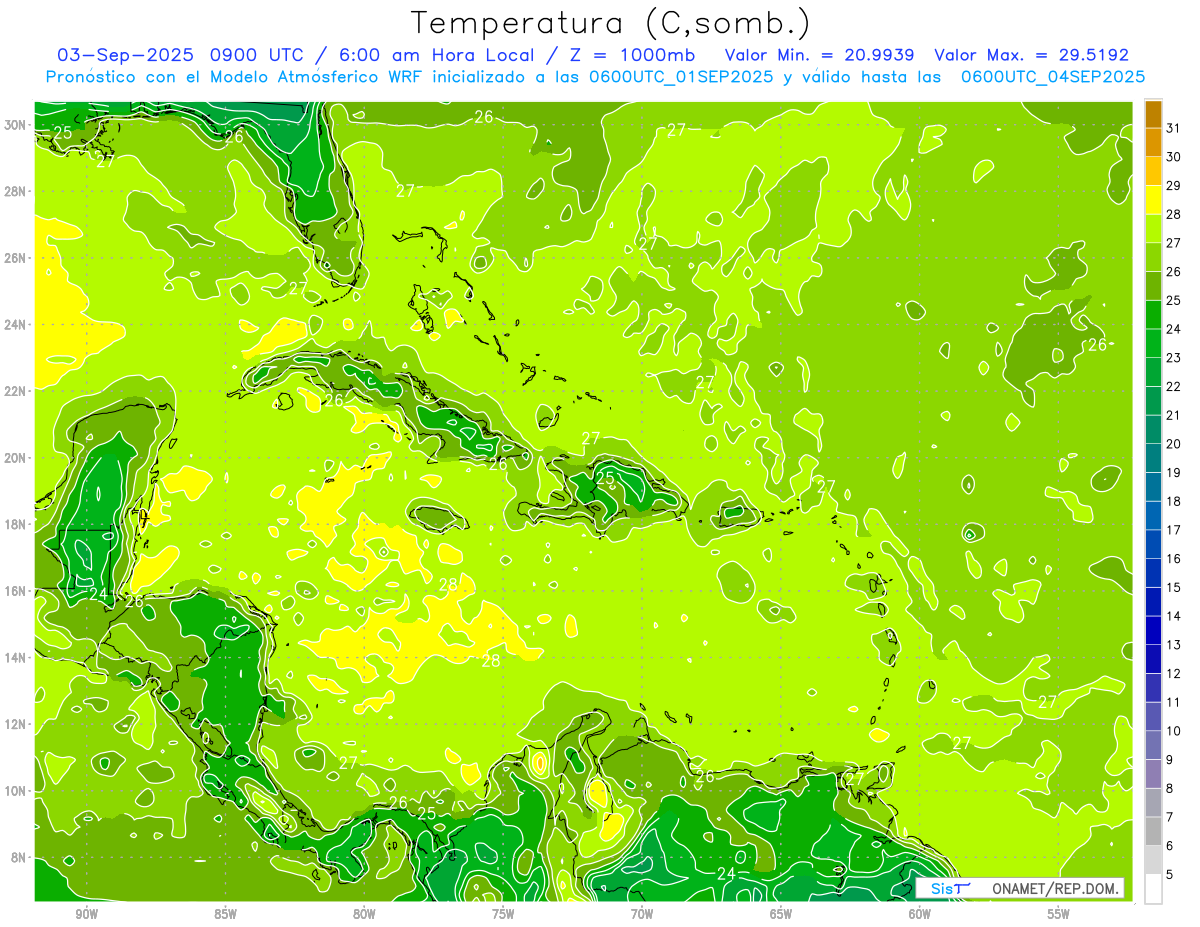Click the initialization time 0600UTC_01SEP2025

point(681,77)
